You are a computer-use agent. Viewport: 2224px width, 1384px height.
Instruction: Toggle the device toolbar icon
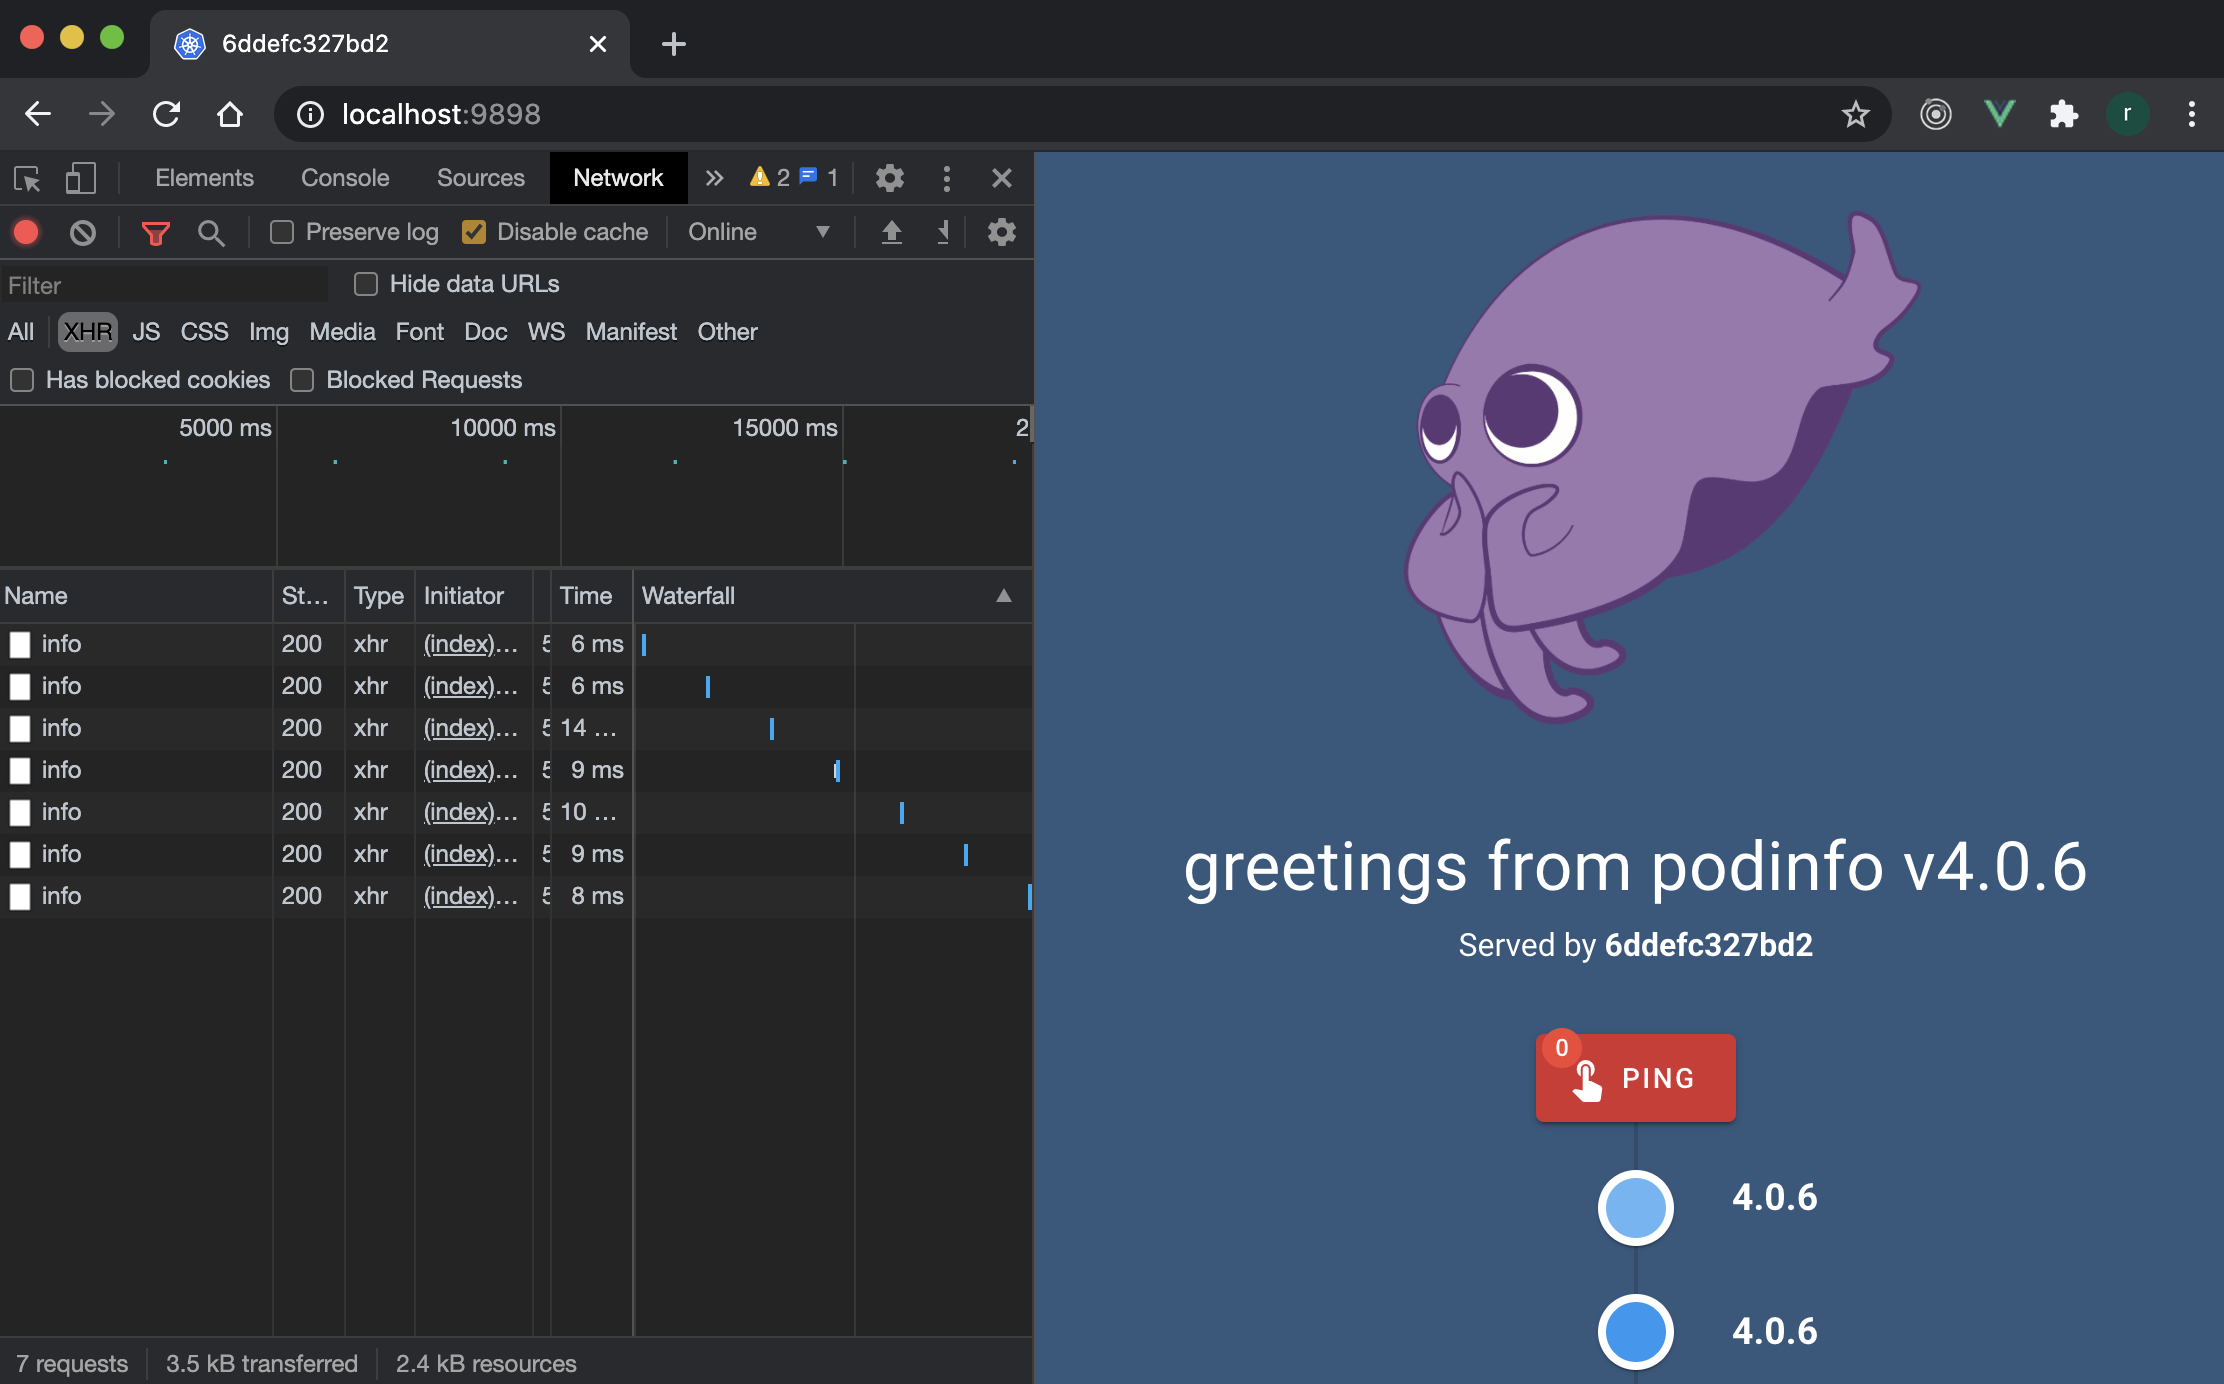[x=80, y=179]
